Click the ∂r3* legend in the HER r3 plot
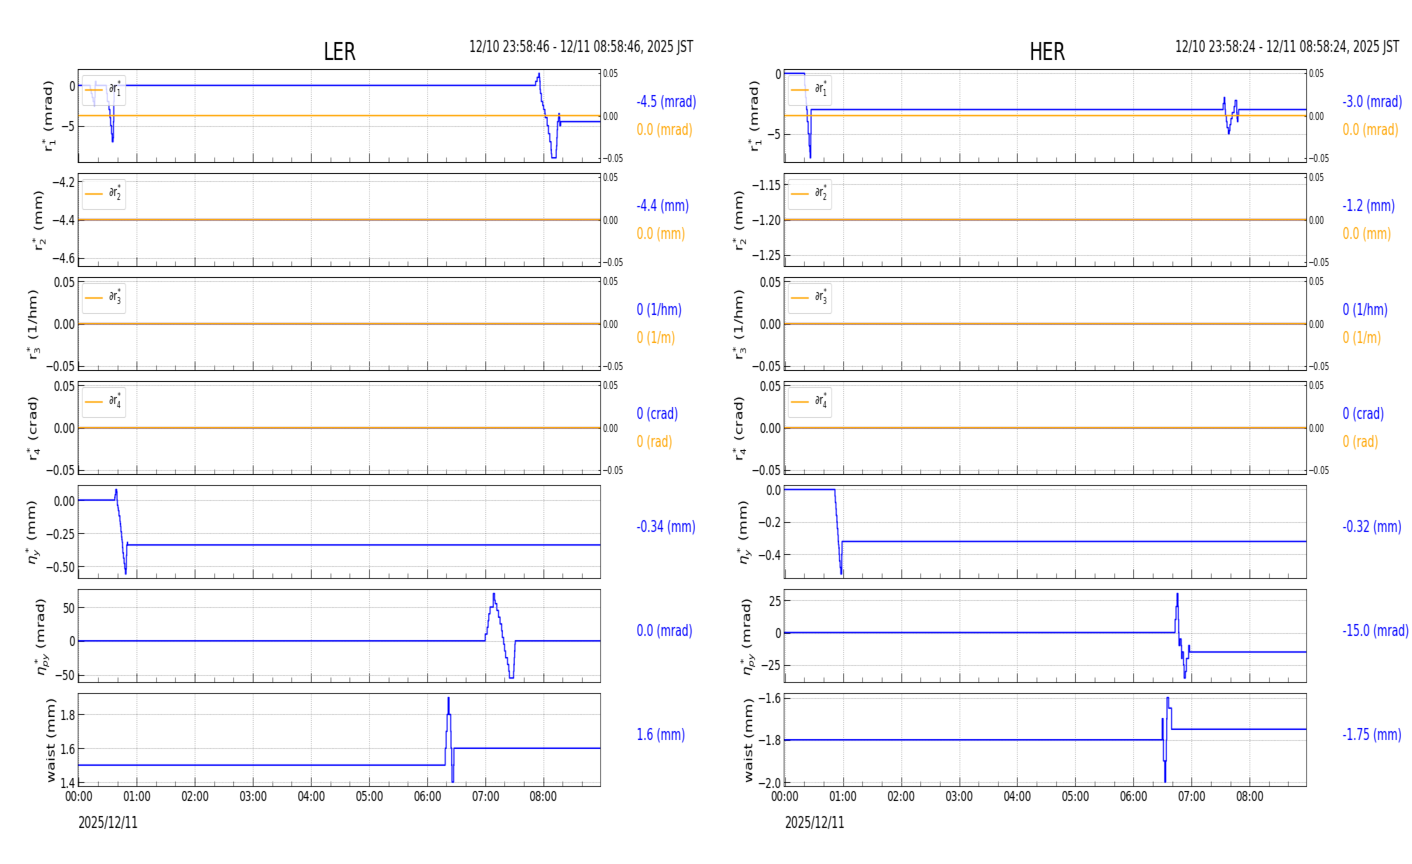The width and height of the screenshot is (1412, 864). 810,298
